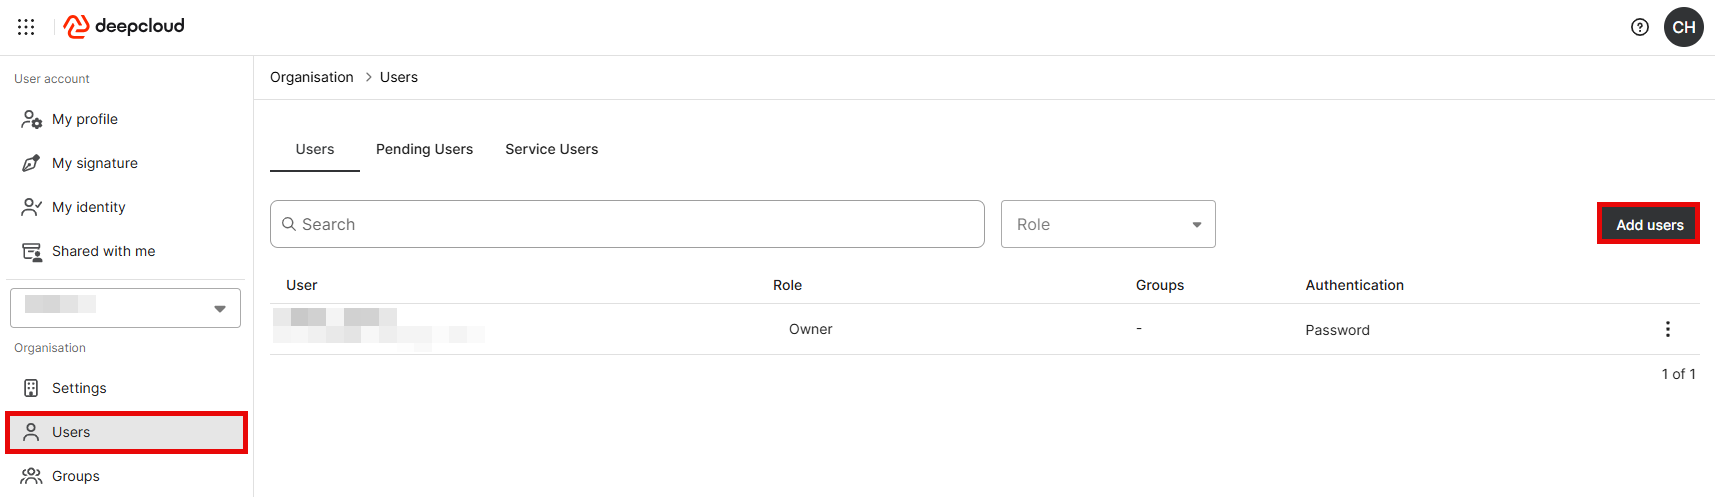The width and height of the screenshot is (1715, 497).
Task: Expand the organisation selector dropdown
Action: click(x=125, y=308)
